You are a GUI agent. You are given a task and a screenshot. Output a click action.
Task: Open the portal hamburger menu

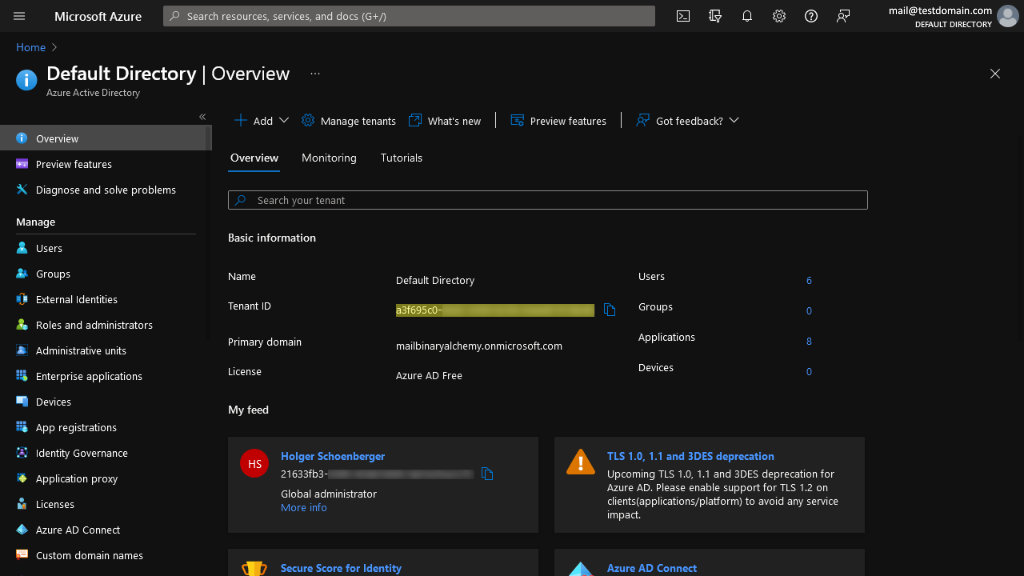point(19,16)
